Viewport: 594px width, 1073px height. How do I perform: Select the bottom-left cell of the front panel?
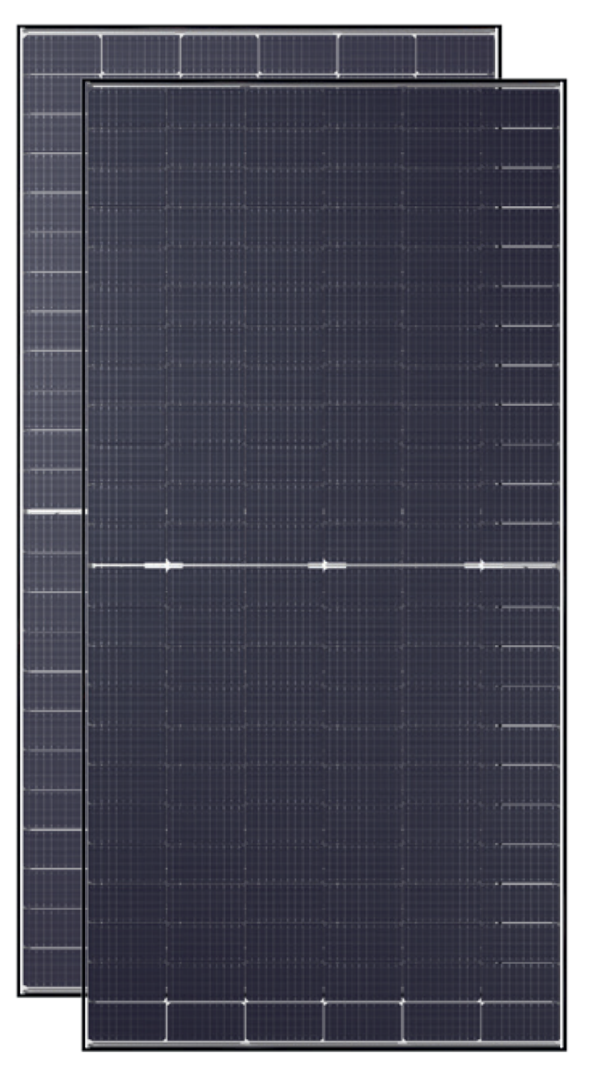coord(128,1022)
